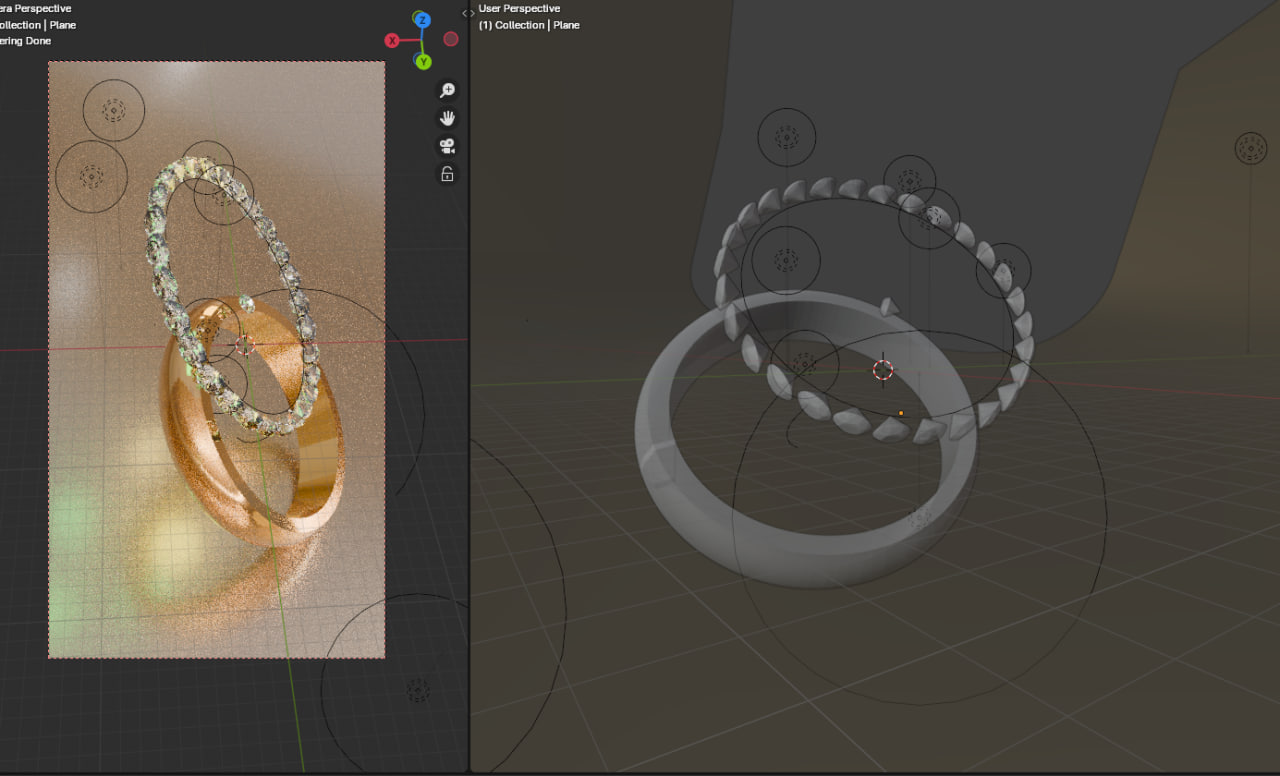Select the light at far right of viewport
This screenshot has height=776, width=1280.
tap(1250, 148)
